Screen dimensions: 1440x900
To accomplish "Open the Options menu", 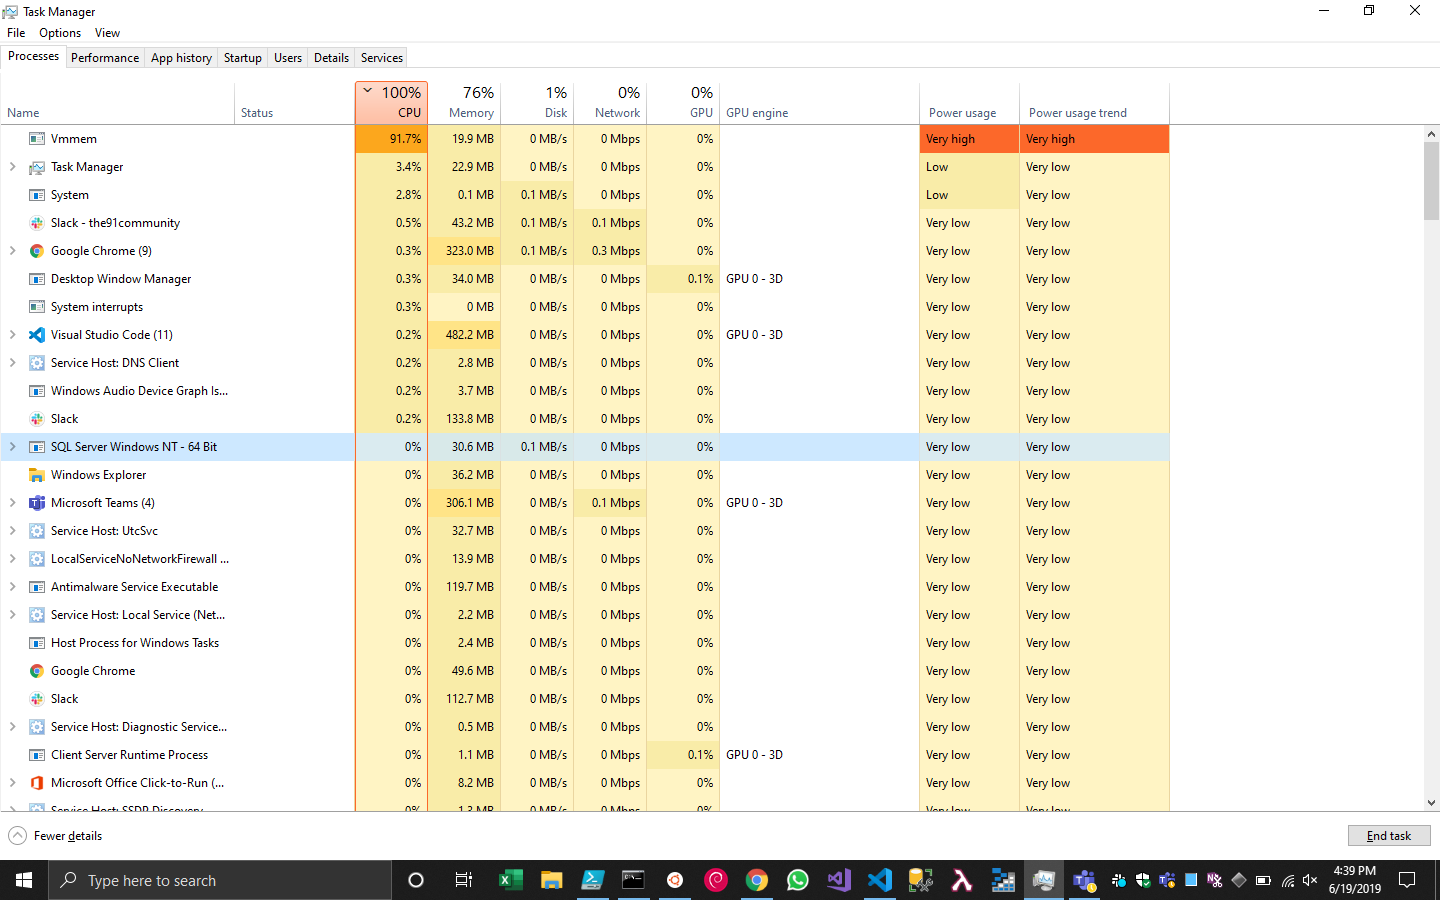I will coord(60,33).
